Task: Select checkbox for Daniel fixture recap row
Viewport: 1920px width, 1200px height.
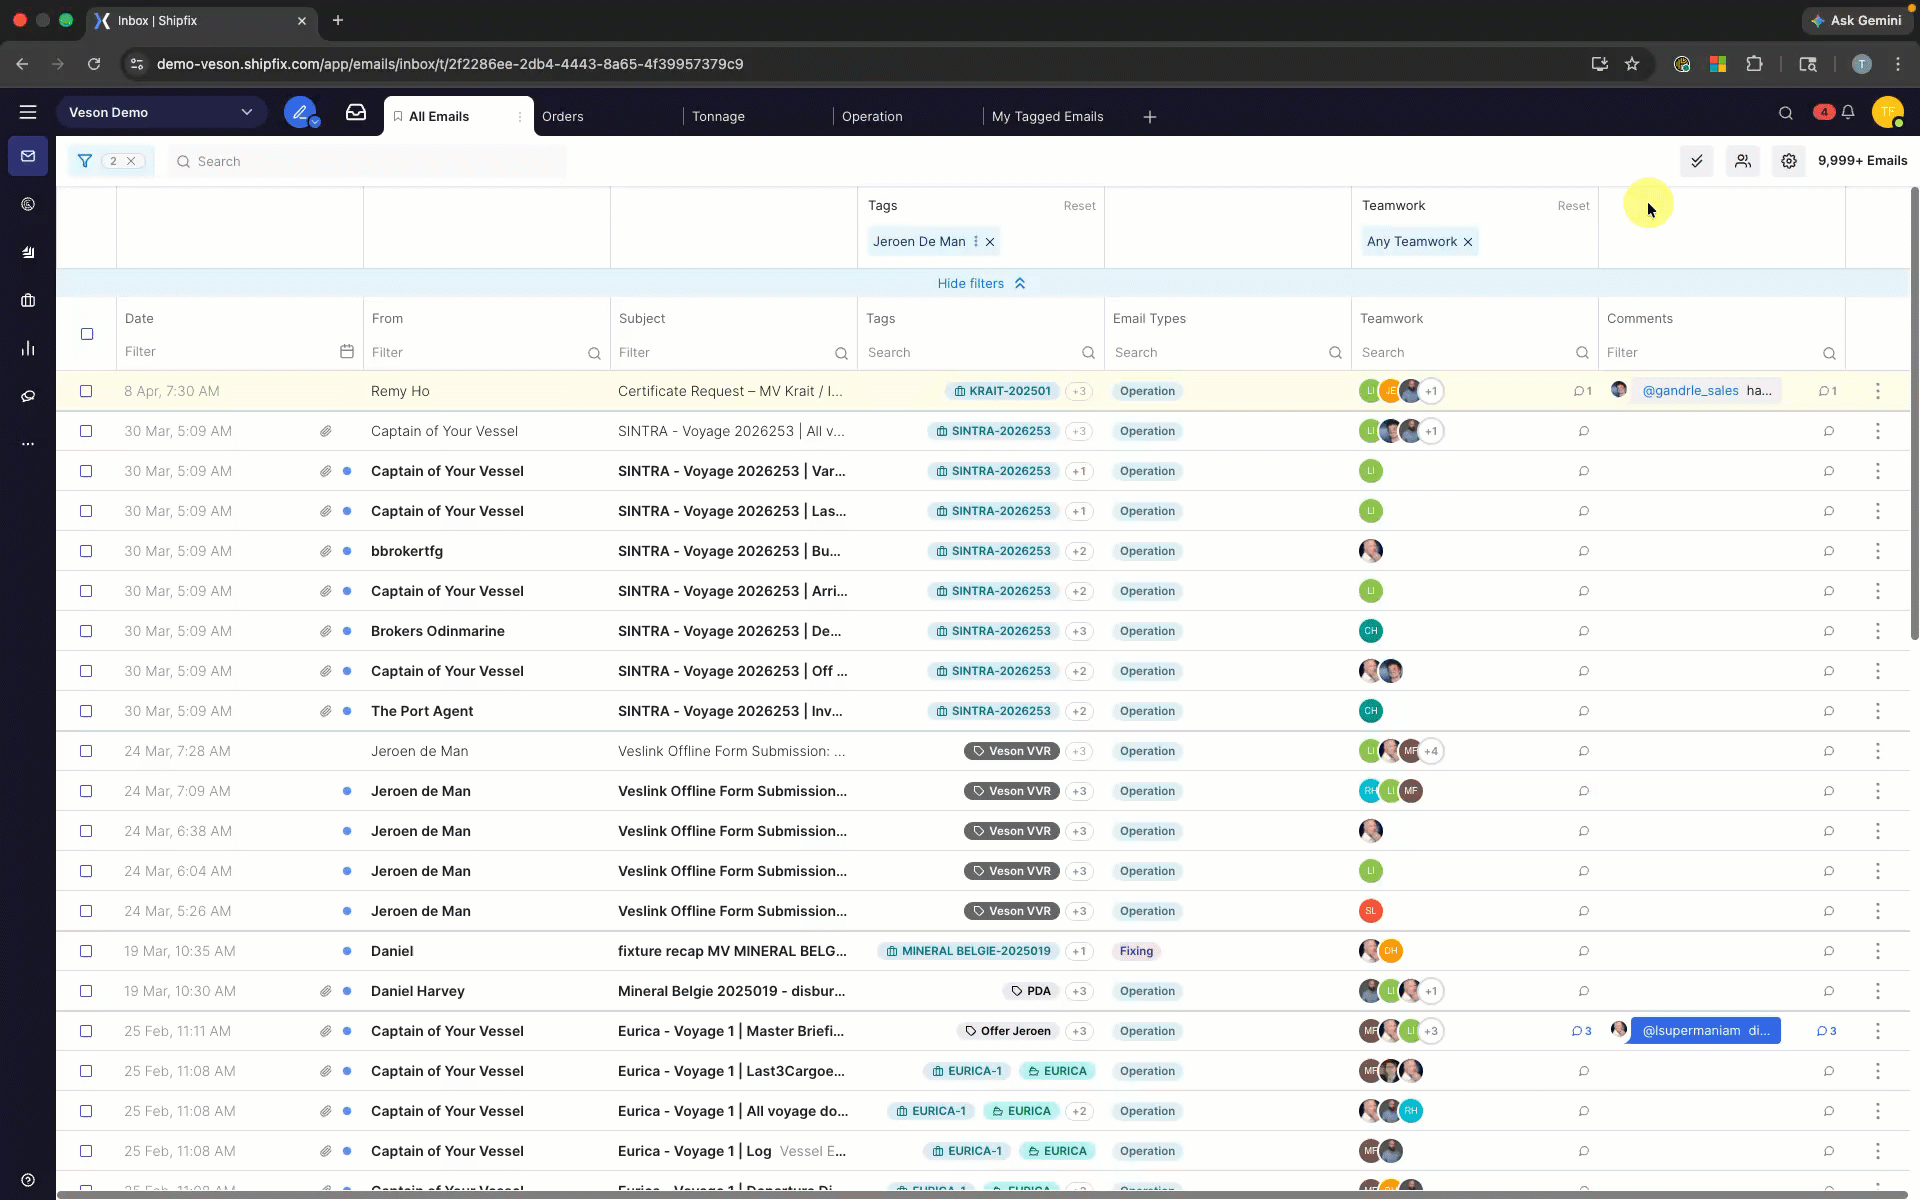Action: 86,951
